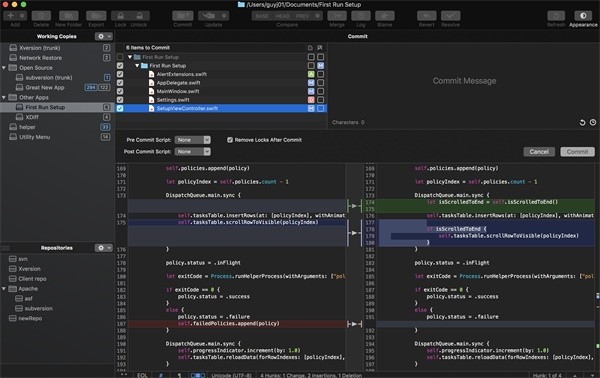The image size is (600, 378).
Task: Click the revert commit message icon
Action: coord(582,122)
